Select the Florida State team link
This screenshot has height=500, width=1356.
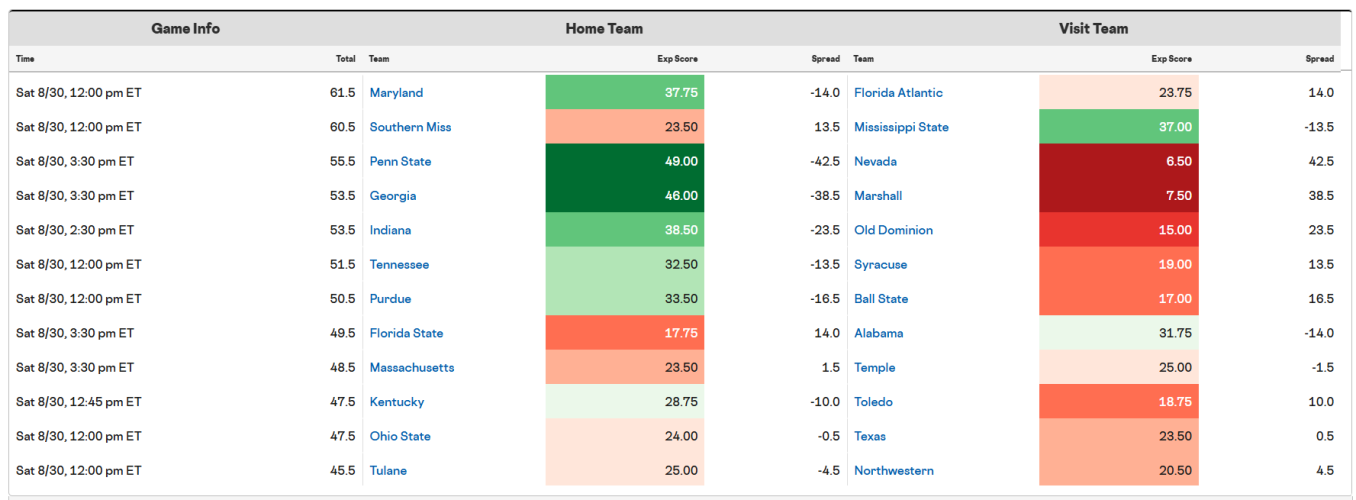pyautogui.click(x=406, y=333)
